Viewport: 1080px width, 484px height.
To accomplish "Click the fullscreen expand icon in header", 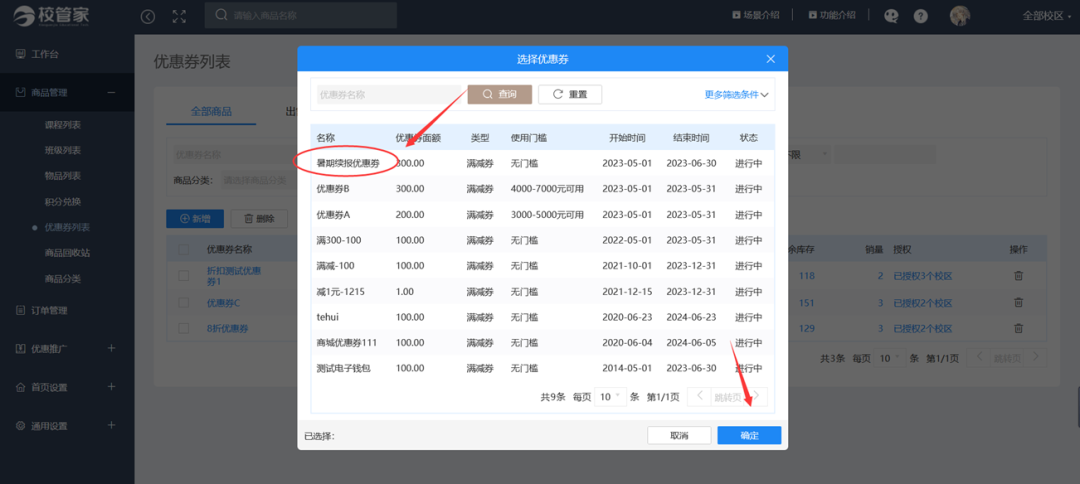I will click(x=179, y=16).
